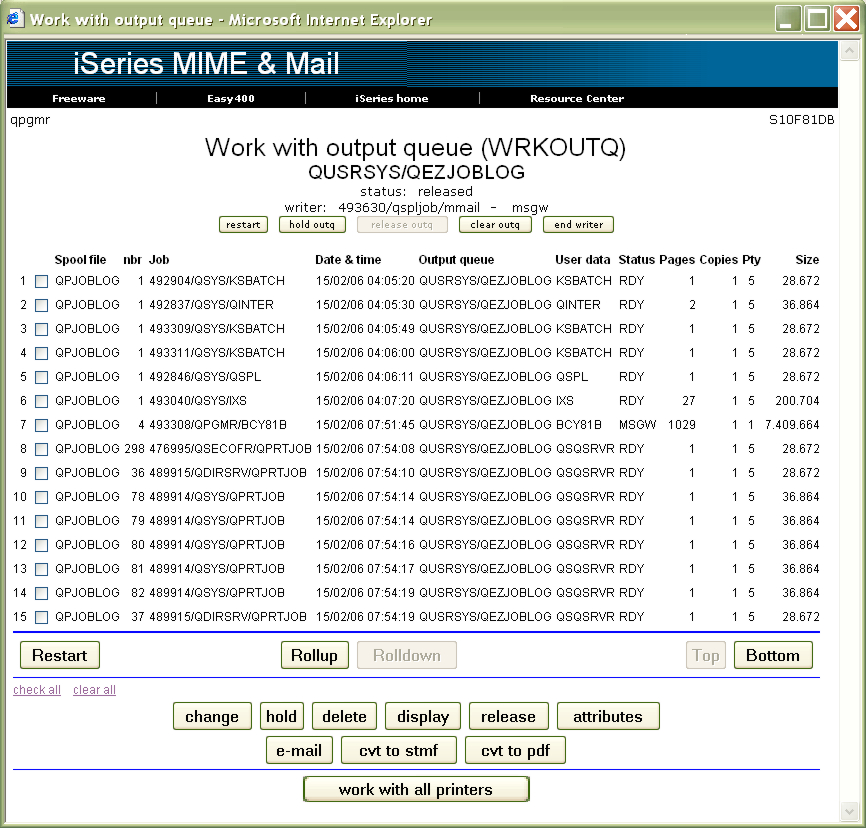The image size is (866, 828).
Task: Toggle checkbox on row 4 job 493311
Action: [41, 353]
